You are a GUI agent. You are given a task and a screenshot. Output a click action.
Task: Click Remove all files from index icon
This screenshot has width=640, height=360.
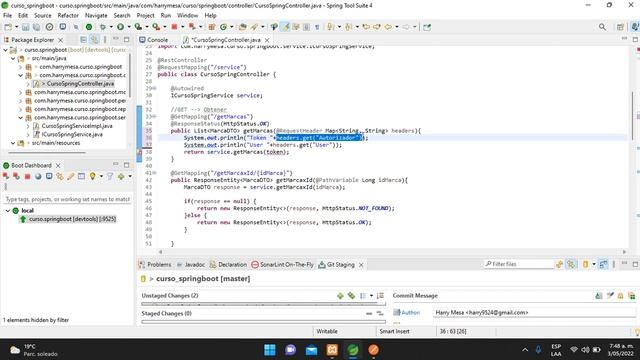(380, 313)
